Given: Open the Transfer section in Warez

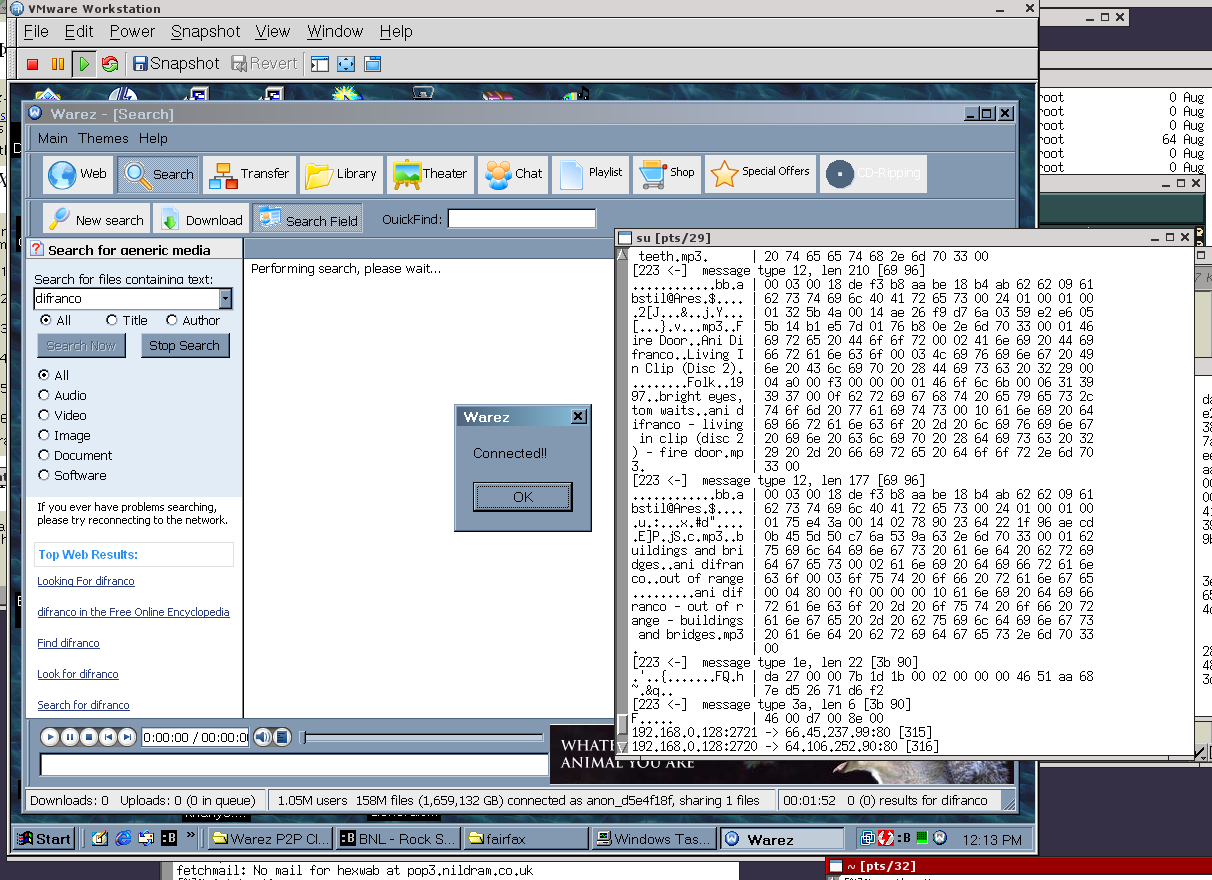Looking at the screenshot, I should (249, 174).
